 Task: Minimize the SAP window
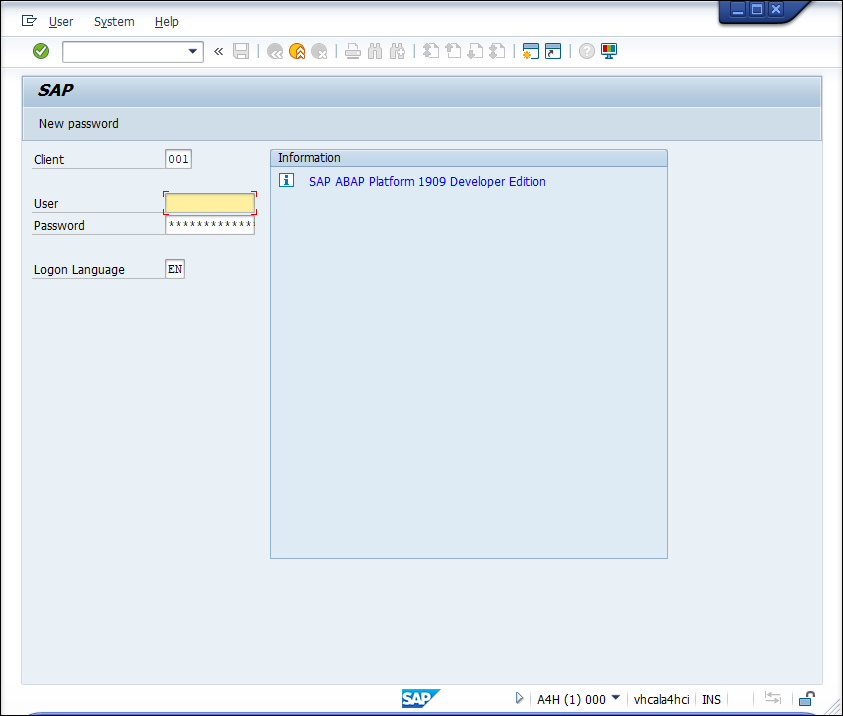coord(738,9)
